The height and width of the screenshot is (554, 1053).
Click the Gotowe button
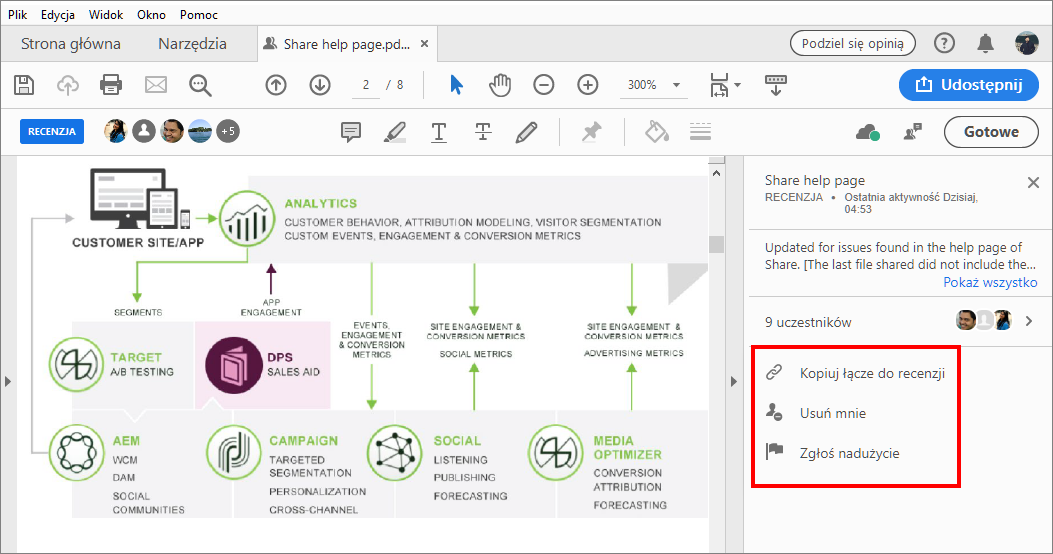coord(991,132)
